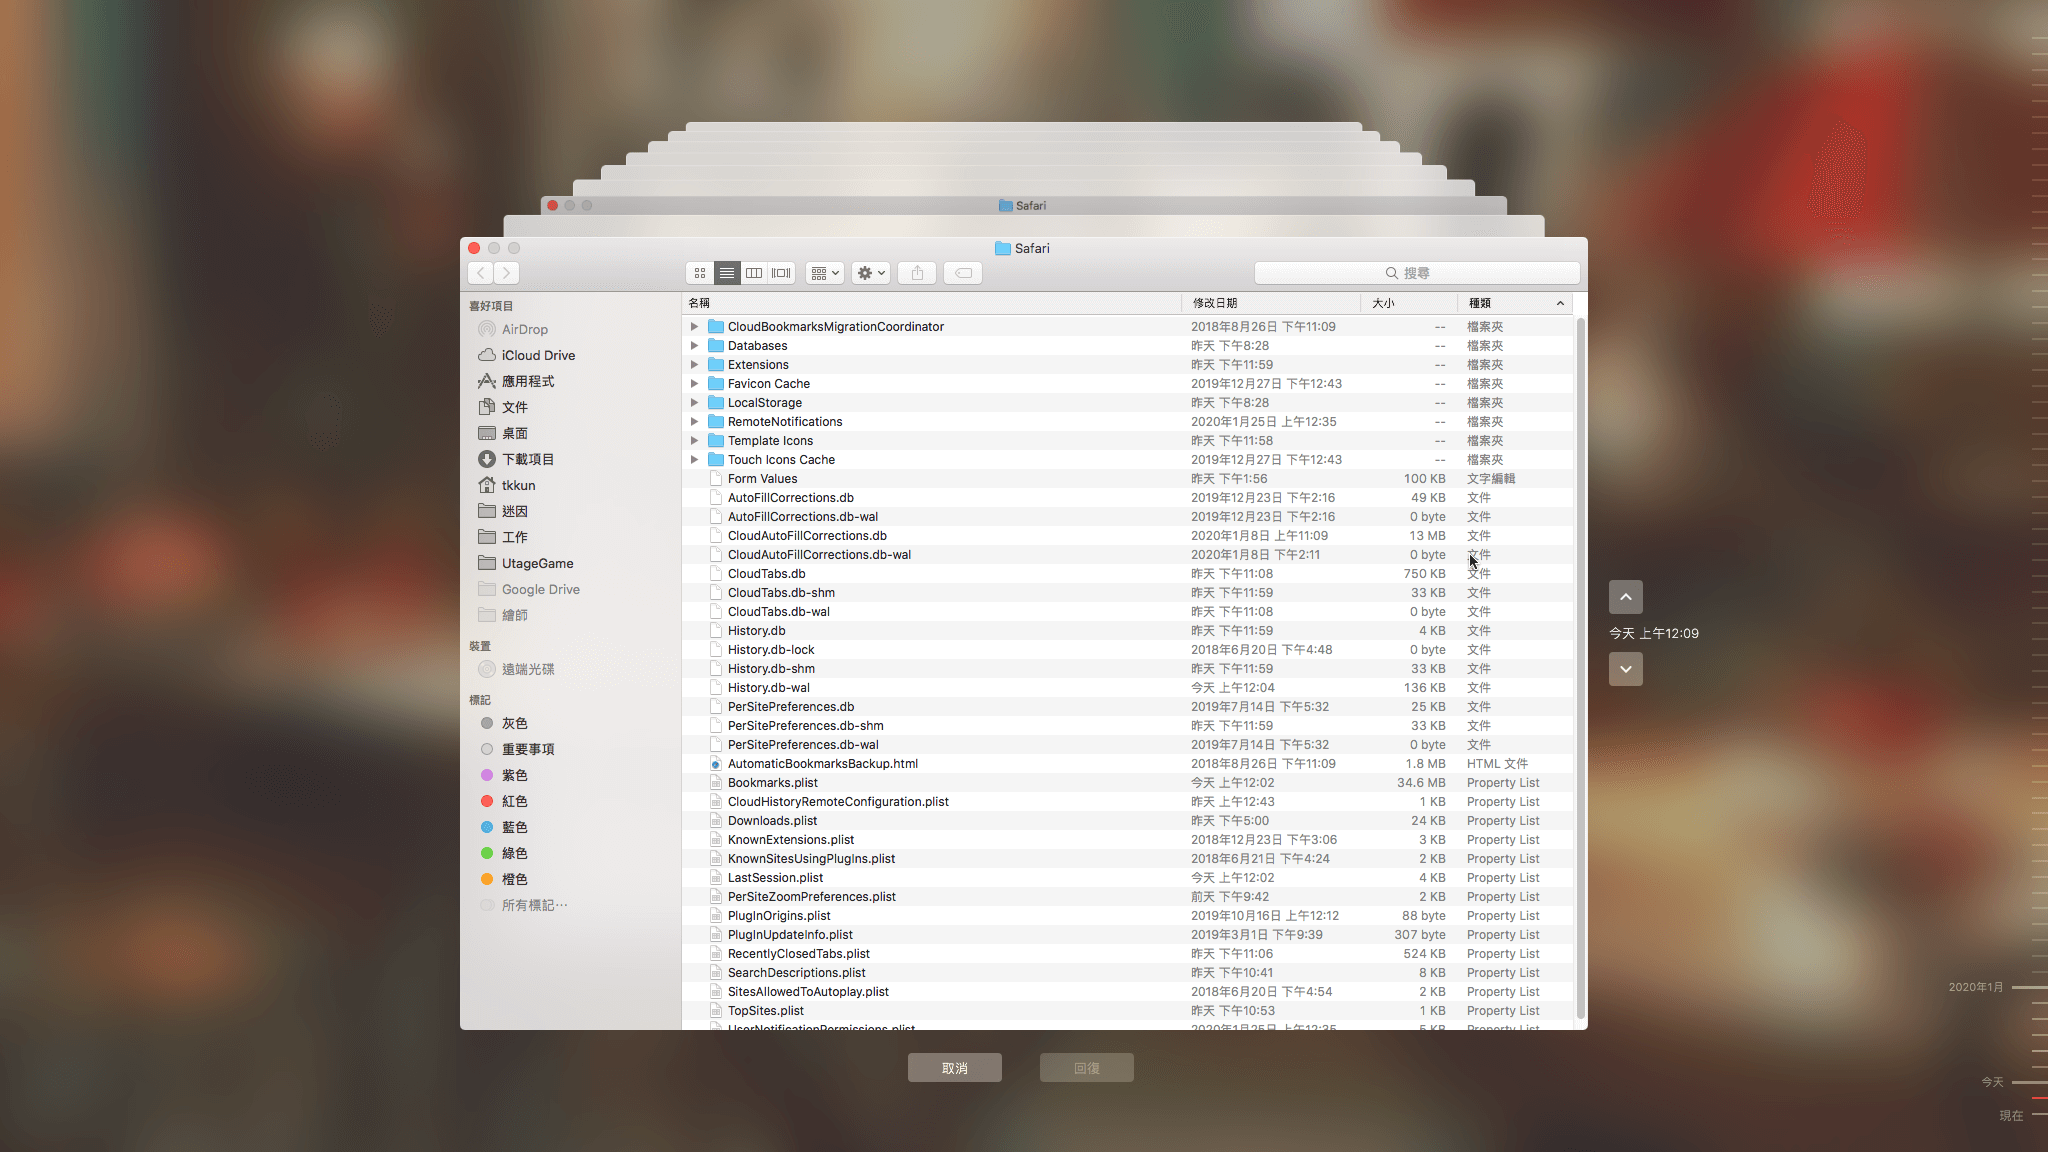This screenshot has height=1152, width=2048.
Task: Click the 回復 button
Action: (1087, 1068)
